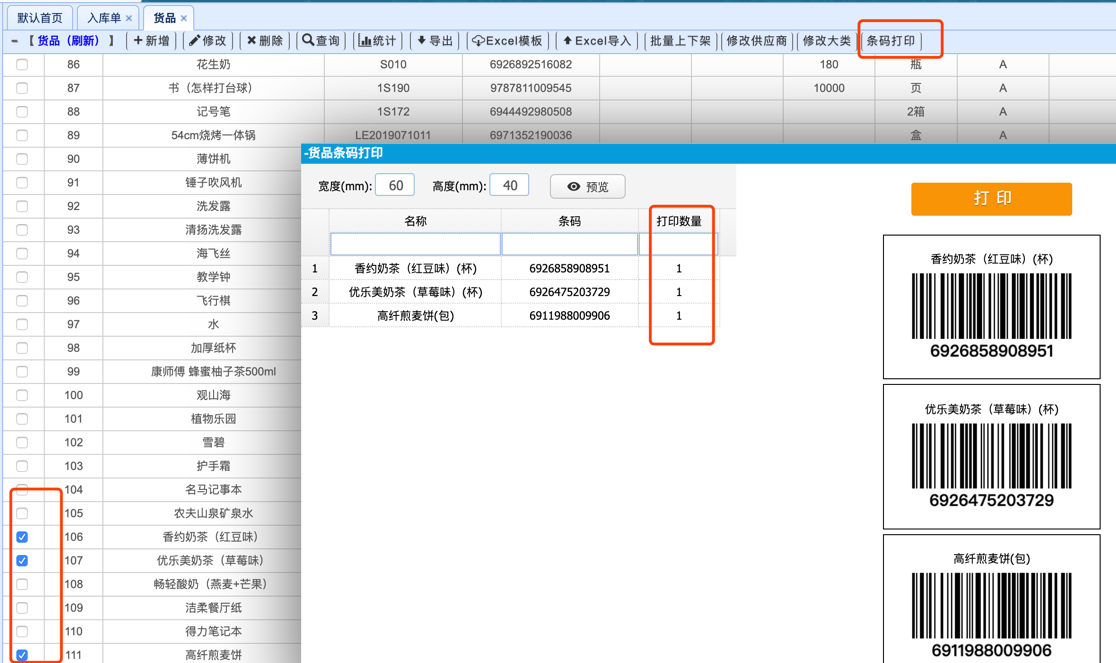Check the row 90 薄饼机 checkbox
Viewport: 1116px width, 663px height.
(22, 159)
